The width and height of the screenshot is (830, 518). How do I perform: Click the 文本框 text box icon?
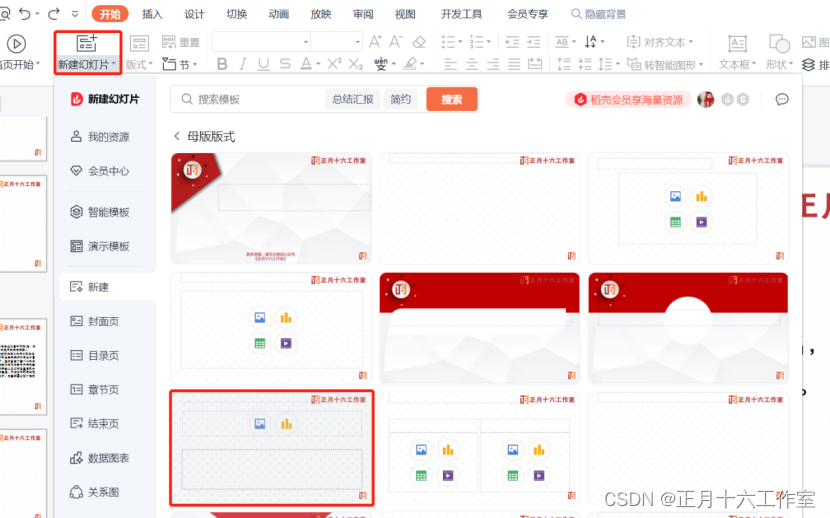pos(737,44)
